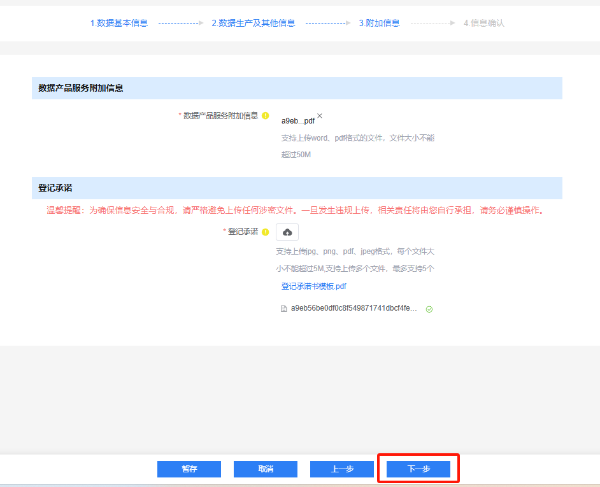Screen dimensions: 600x487
Task: Go back with the 上一步 button
Action: [x=342, y=469]
